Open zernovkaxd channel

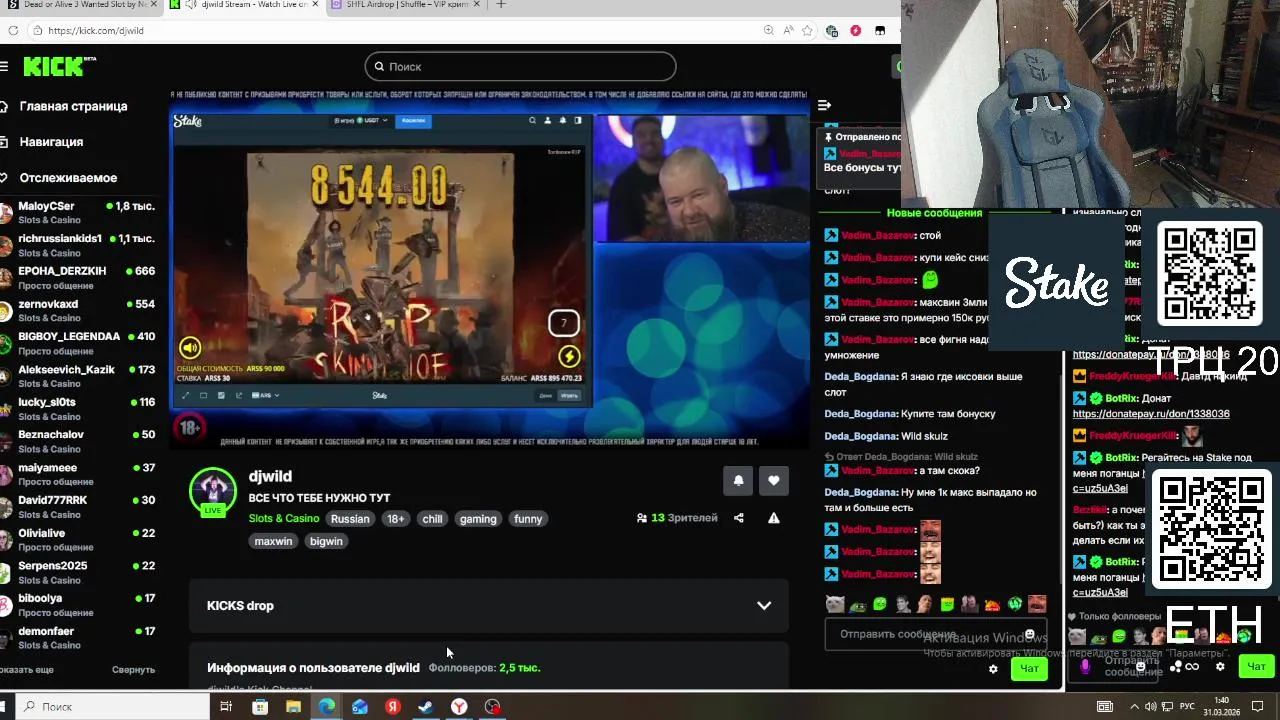click(x=78, y=310)
